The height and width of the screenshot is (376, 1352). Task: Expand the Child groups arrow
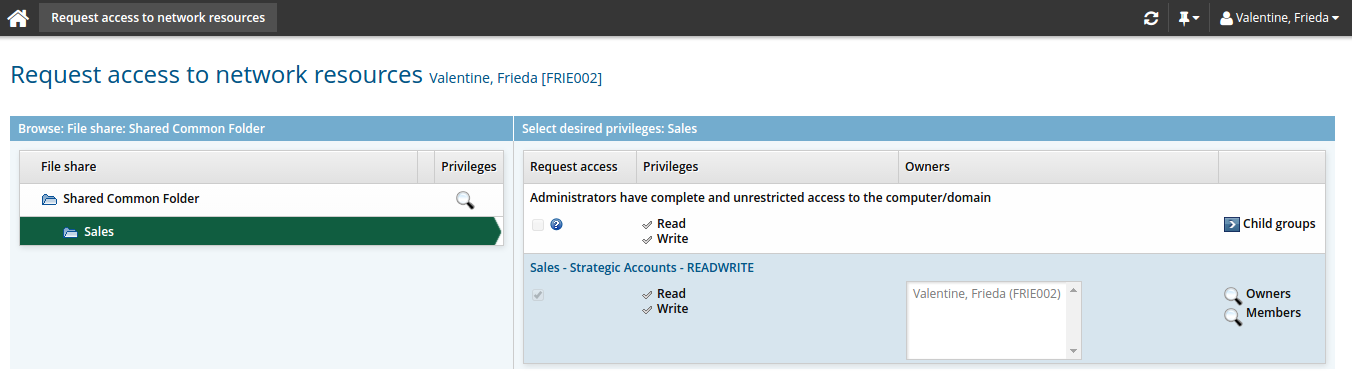pos(1232,224)
